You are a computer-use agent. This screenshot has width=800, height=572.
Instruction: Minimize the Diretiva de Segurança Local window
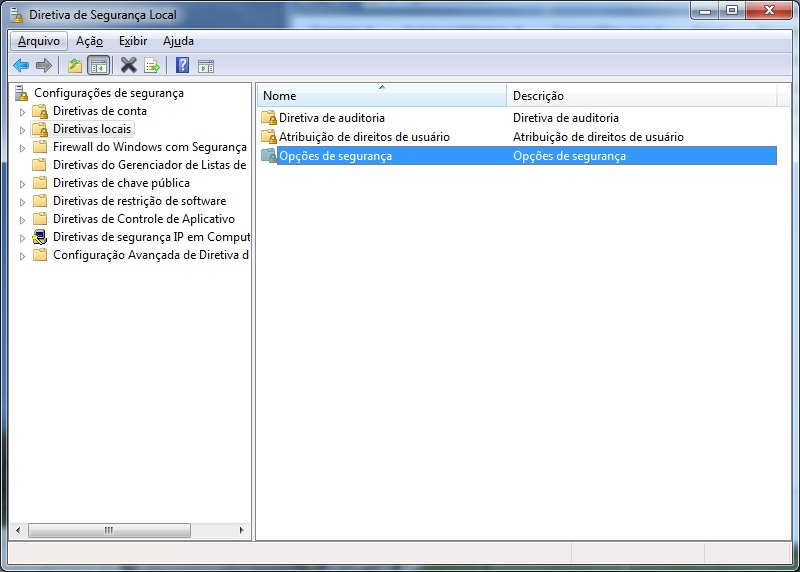coord(705,11)
